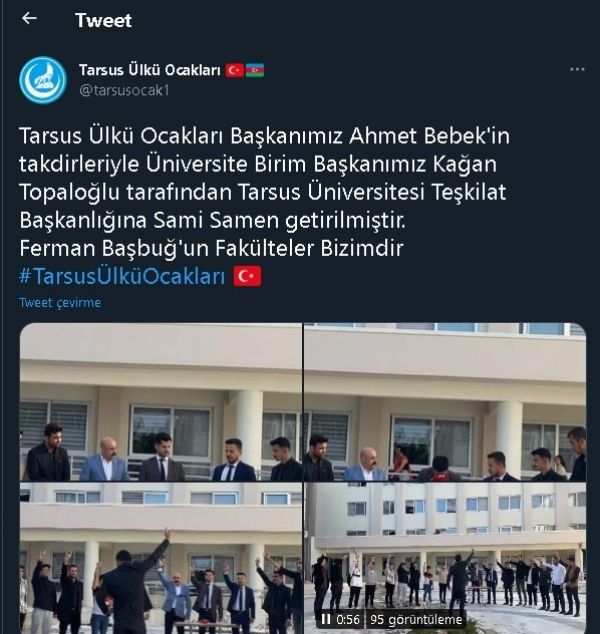
Task: Pause the video with pause icon
Action: tap(326, 619)
